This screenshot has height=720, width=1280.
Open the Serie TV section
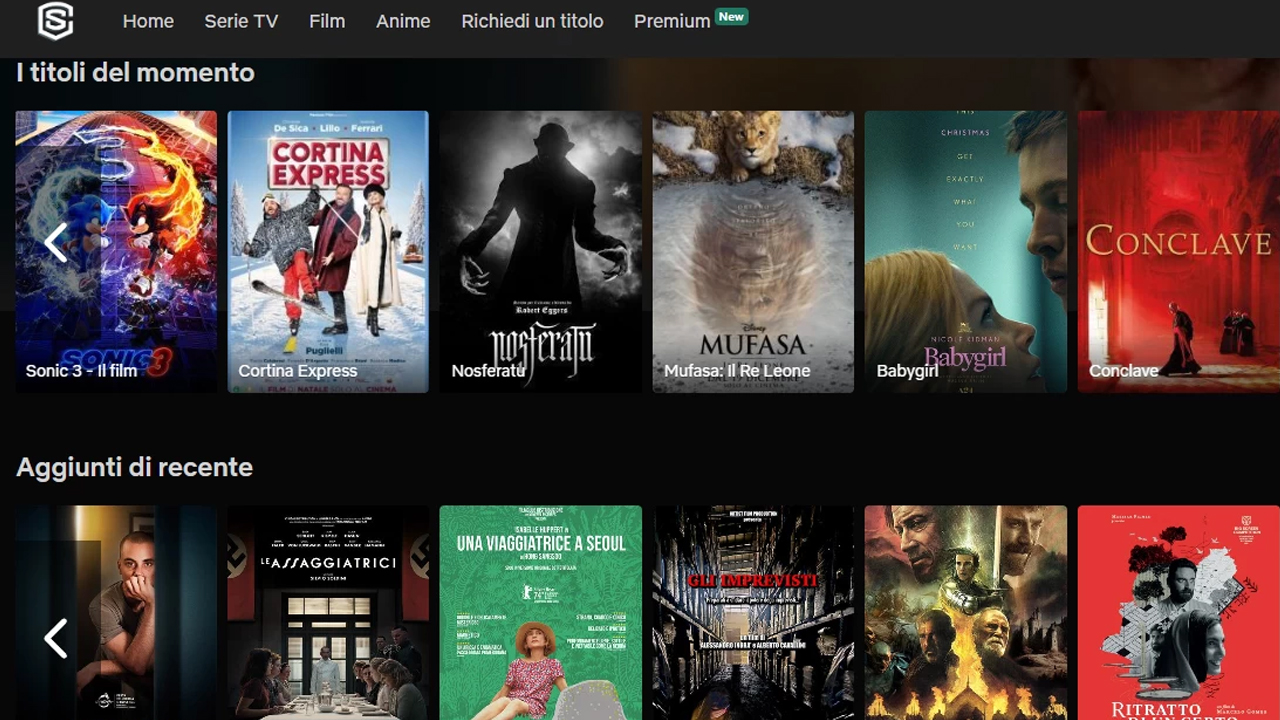(241, 21)
